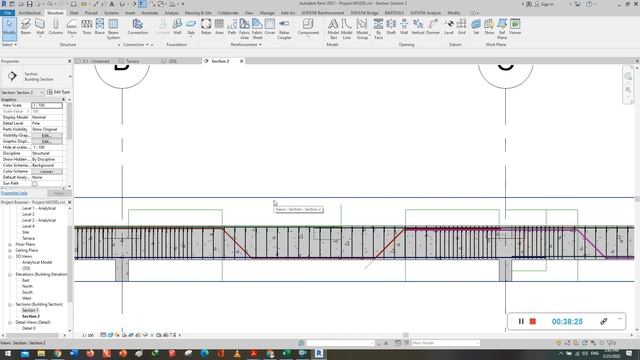The image size is (640, 360).
Task: Close the Section 2 view tab
Action: click(241, 61)
